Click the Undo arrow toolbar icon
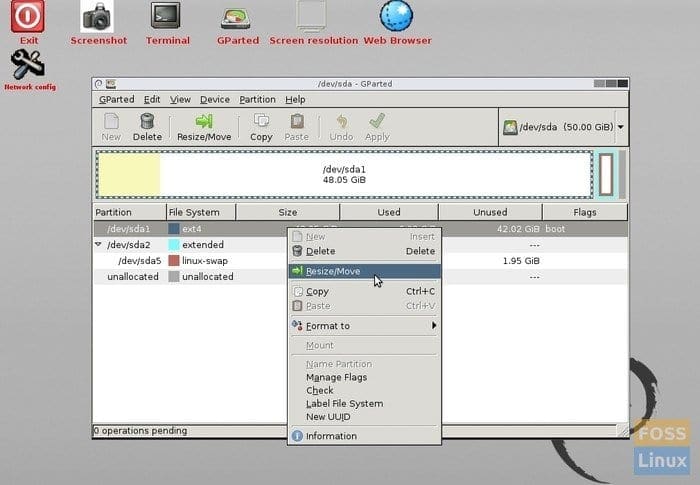Image resolution: width=700 pixels, height=485 pixels. click(341, 121)
